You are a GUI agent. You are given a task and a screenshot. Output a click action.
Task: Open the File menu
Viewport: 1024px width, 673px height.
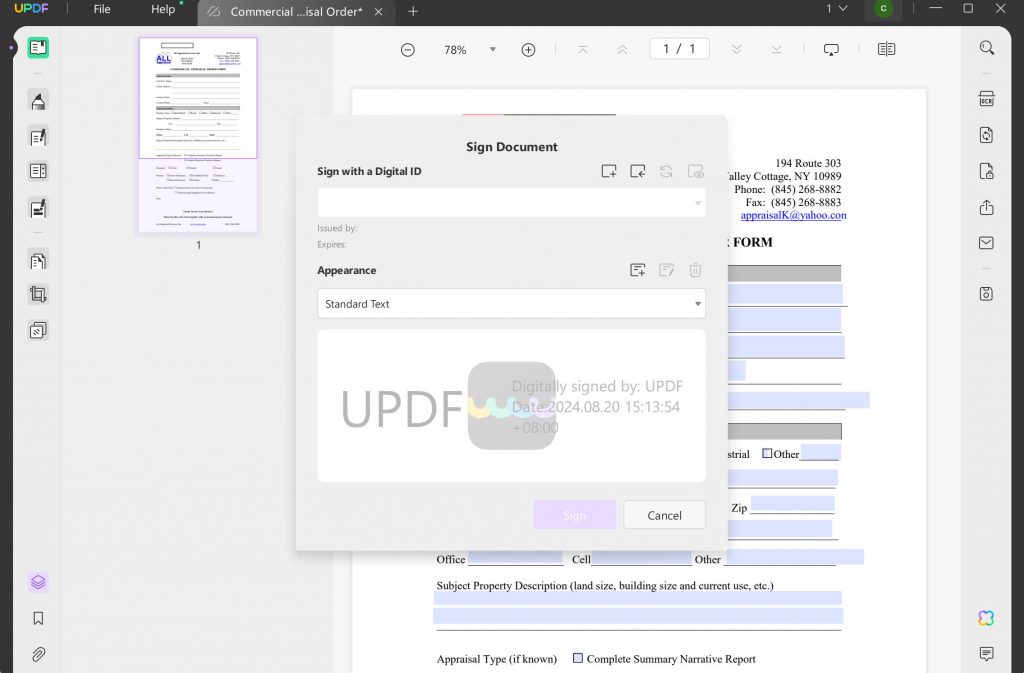[x=101, y=10]
